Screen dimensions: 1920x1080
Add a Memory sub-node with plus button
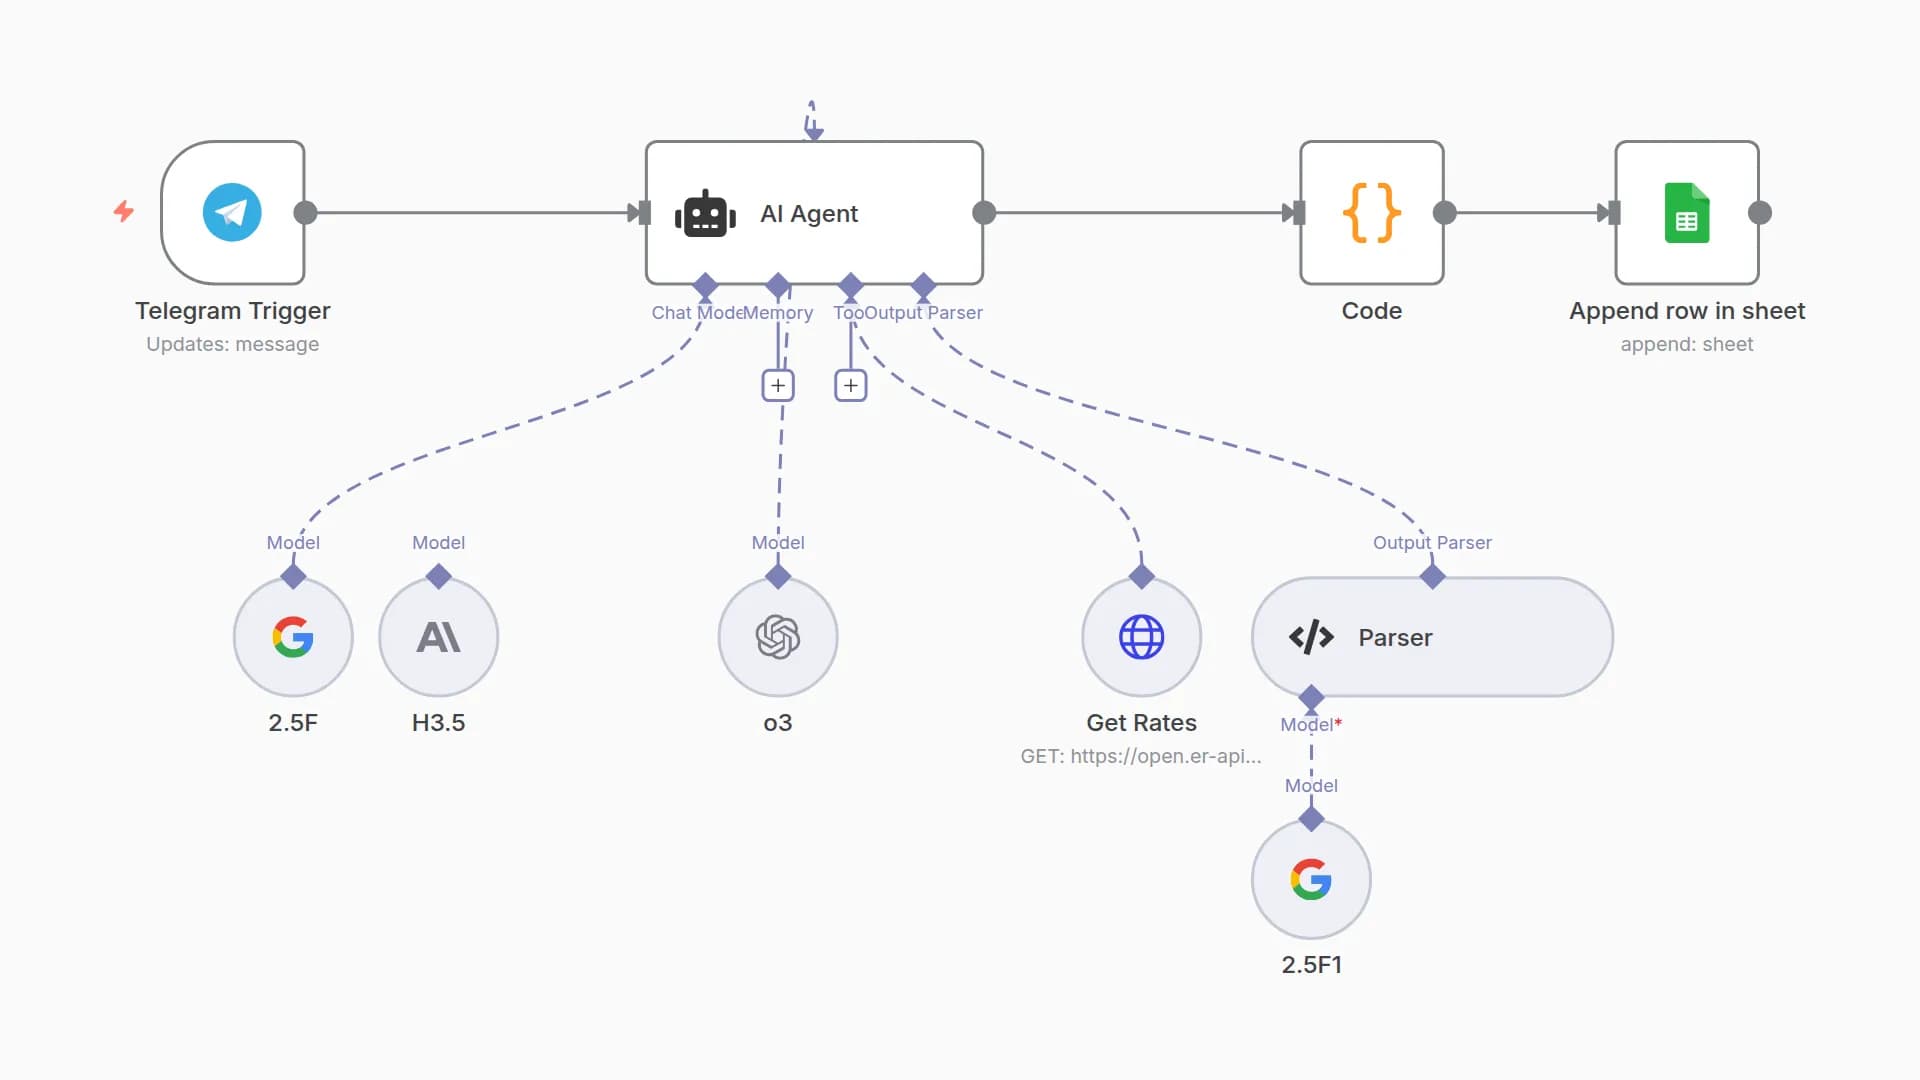click(778, 385)
